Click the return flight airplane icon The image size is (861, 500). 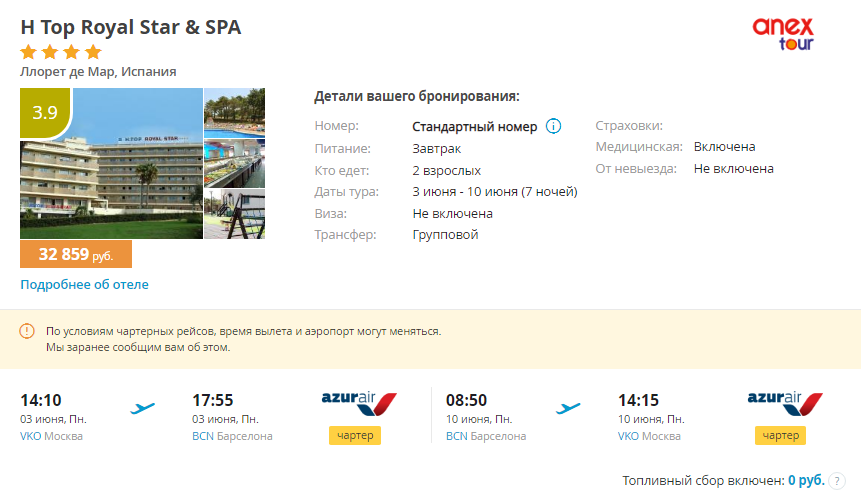click(569, 408)
